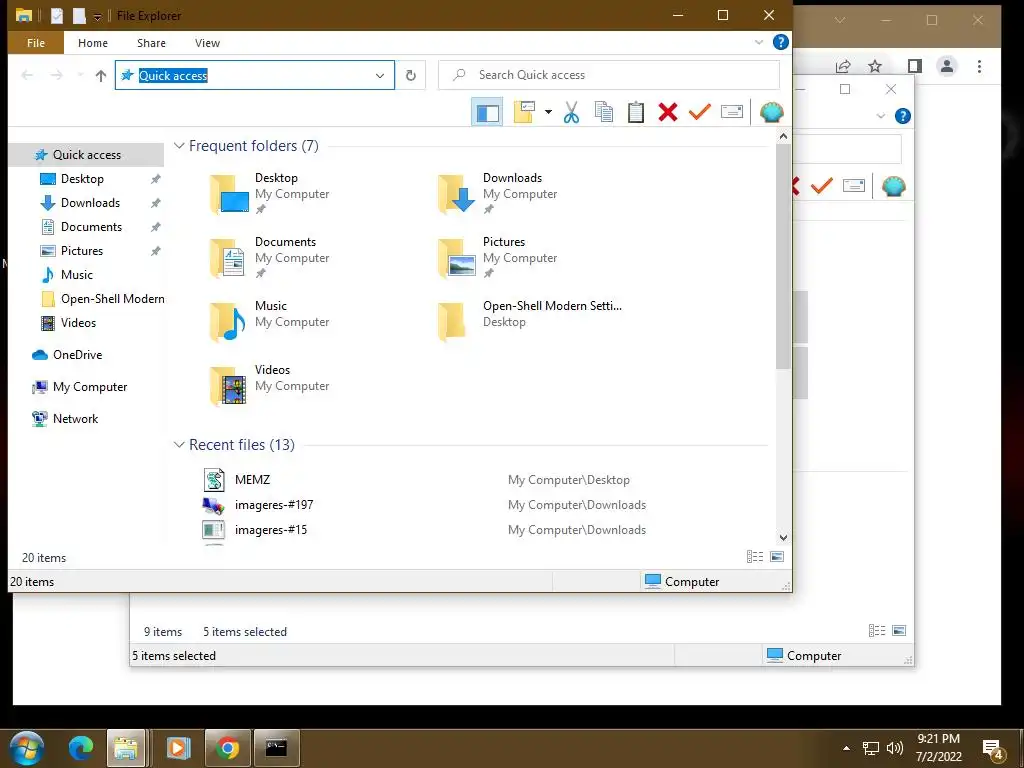
Task: Click the Forward arrow navigation button
Action: pos(57,76)
